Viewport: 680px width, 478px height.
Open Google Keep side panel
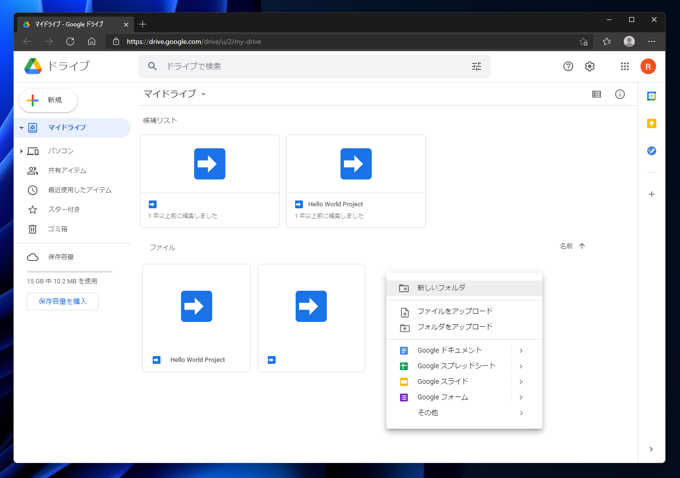coord(651,124)
